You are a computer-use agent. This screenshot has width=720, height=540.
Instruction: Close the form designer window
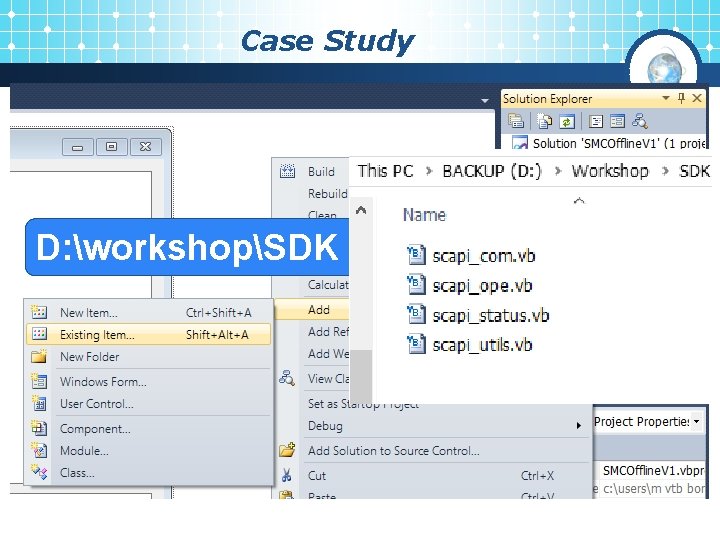146,147
